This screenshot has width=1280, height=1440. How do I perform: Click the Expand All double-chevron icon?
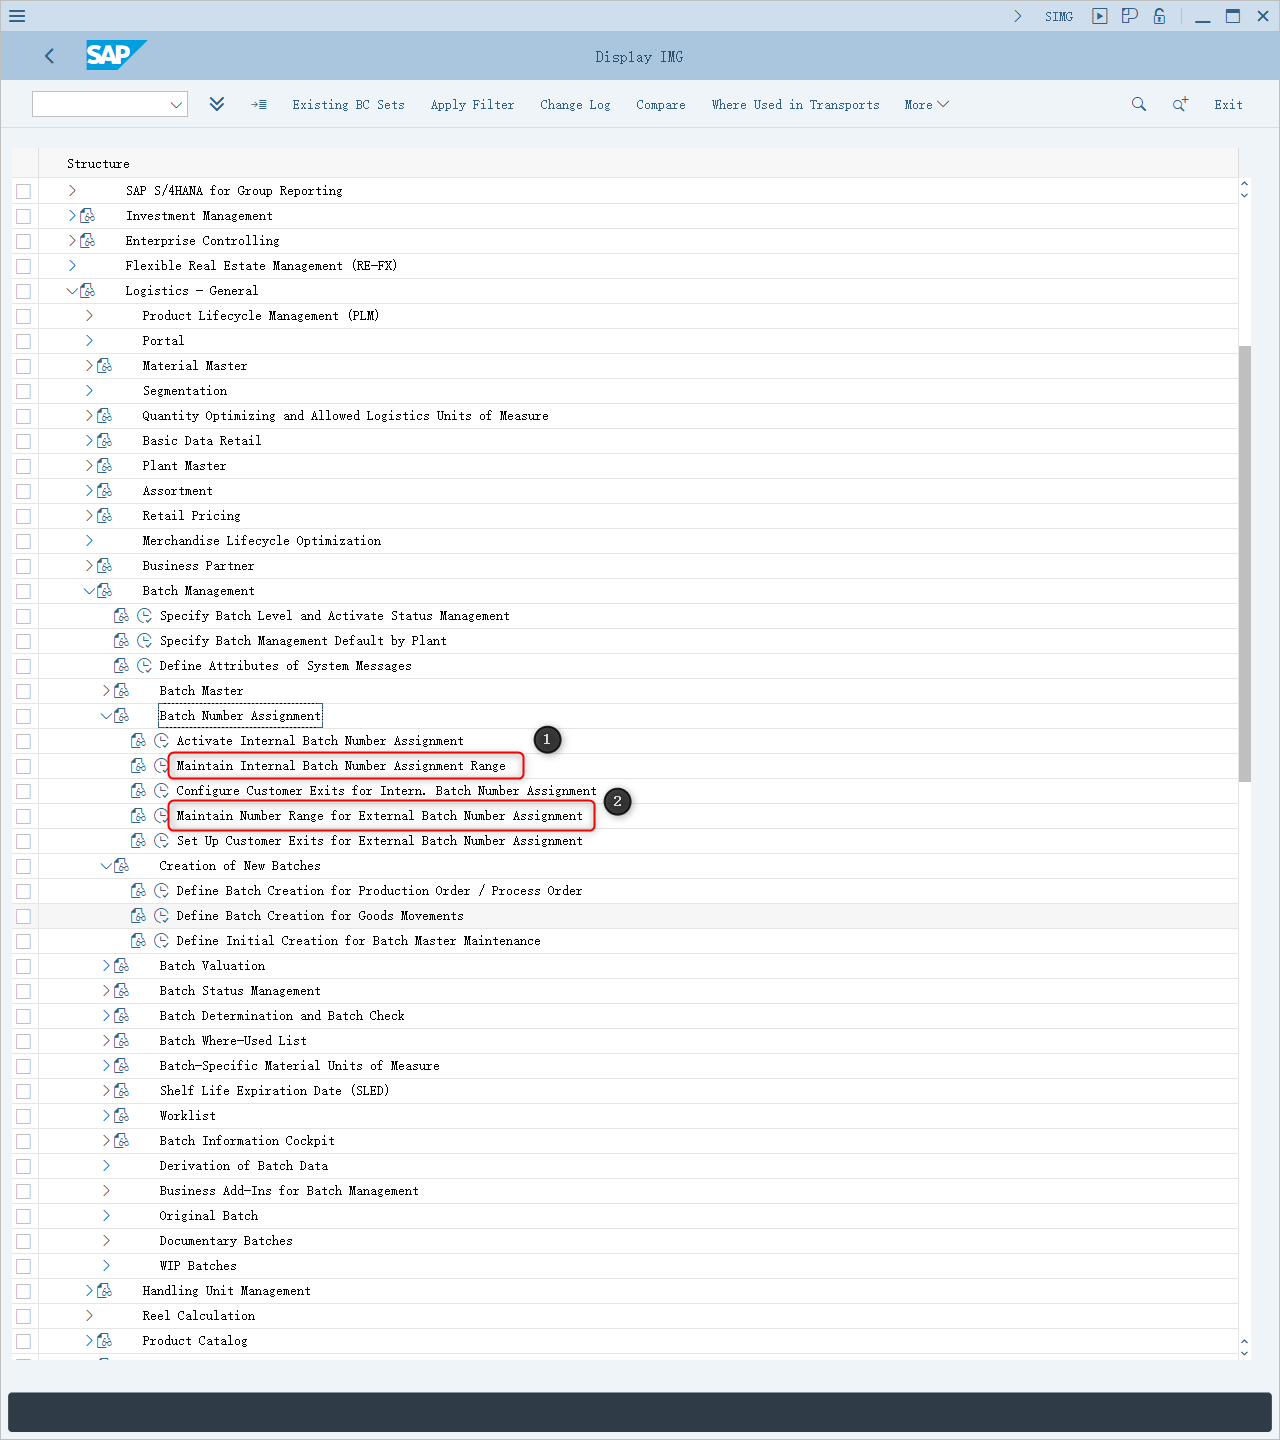click(x=217, y=104)
